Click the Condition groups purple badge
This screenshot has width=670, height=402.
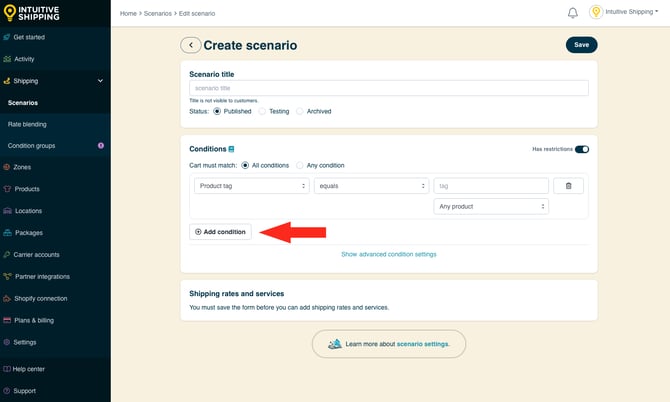coord(101,146)
